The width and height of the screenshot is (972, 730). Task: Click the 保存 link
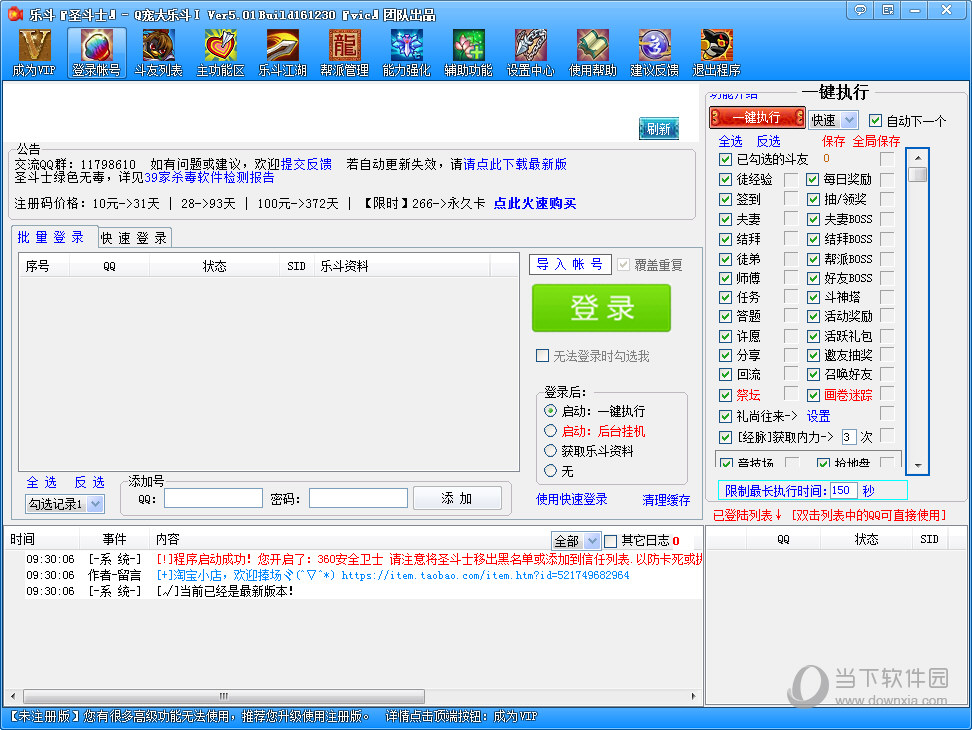(834, 141)
